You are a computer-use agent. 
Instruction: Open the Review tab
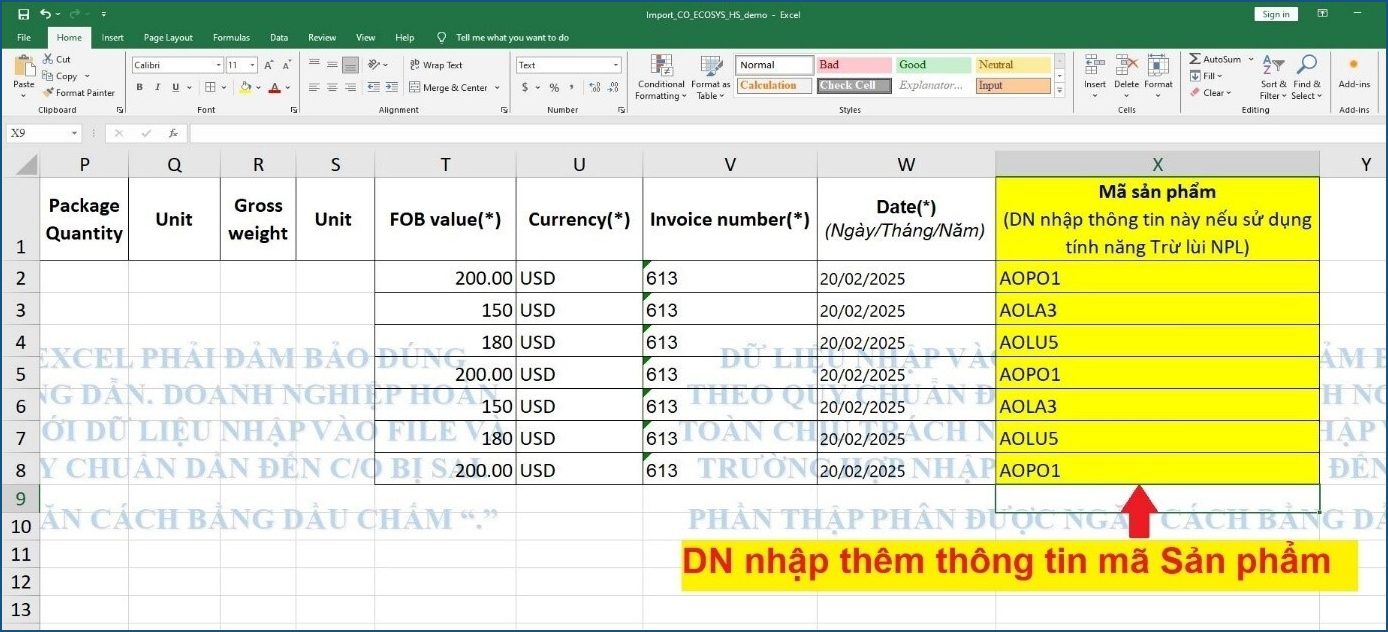pyautogui.click(x=322, y=38)
